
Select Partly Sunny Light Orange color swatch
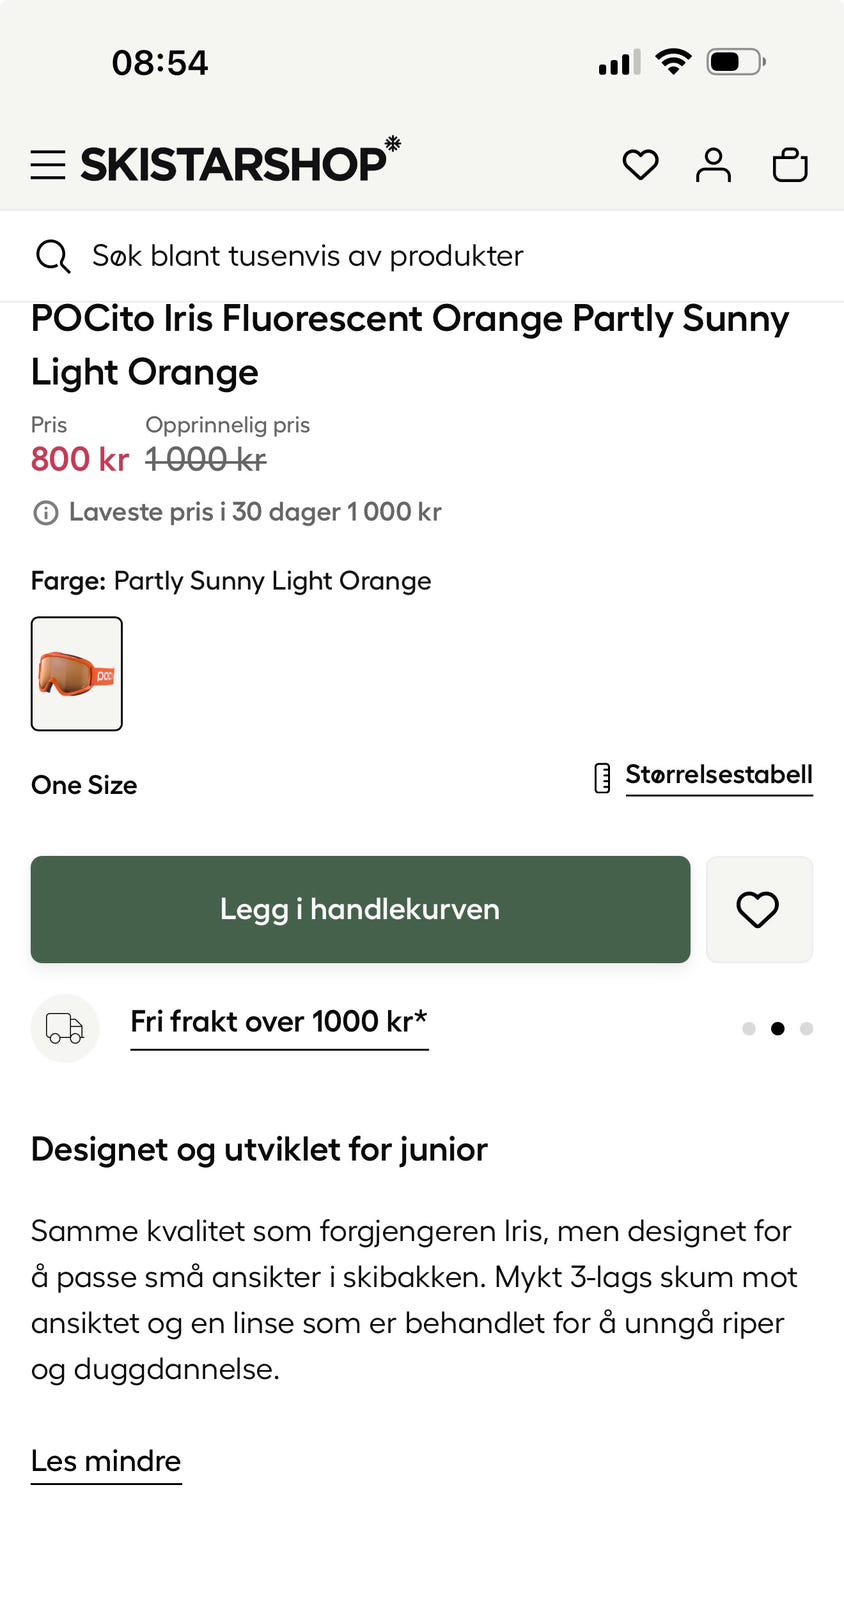tap(77, 673)
